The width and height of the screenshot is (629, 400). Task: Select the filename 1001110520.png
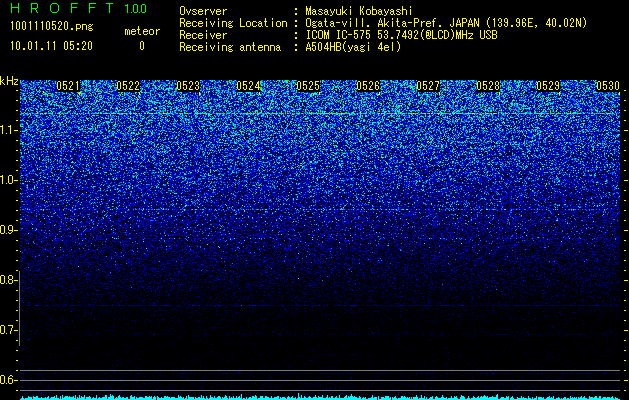pyautogui.click(x=51, y=26)
